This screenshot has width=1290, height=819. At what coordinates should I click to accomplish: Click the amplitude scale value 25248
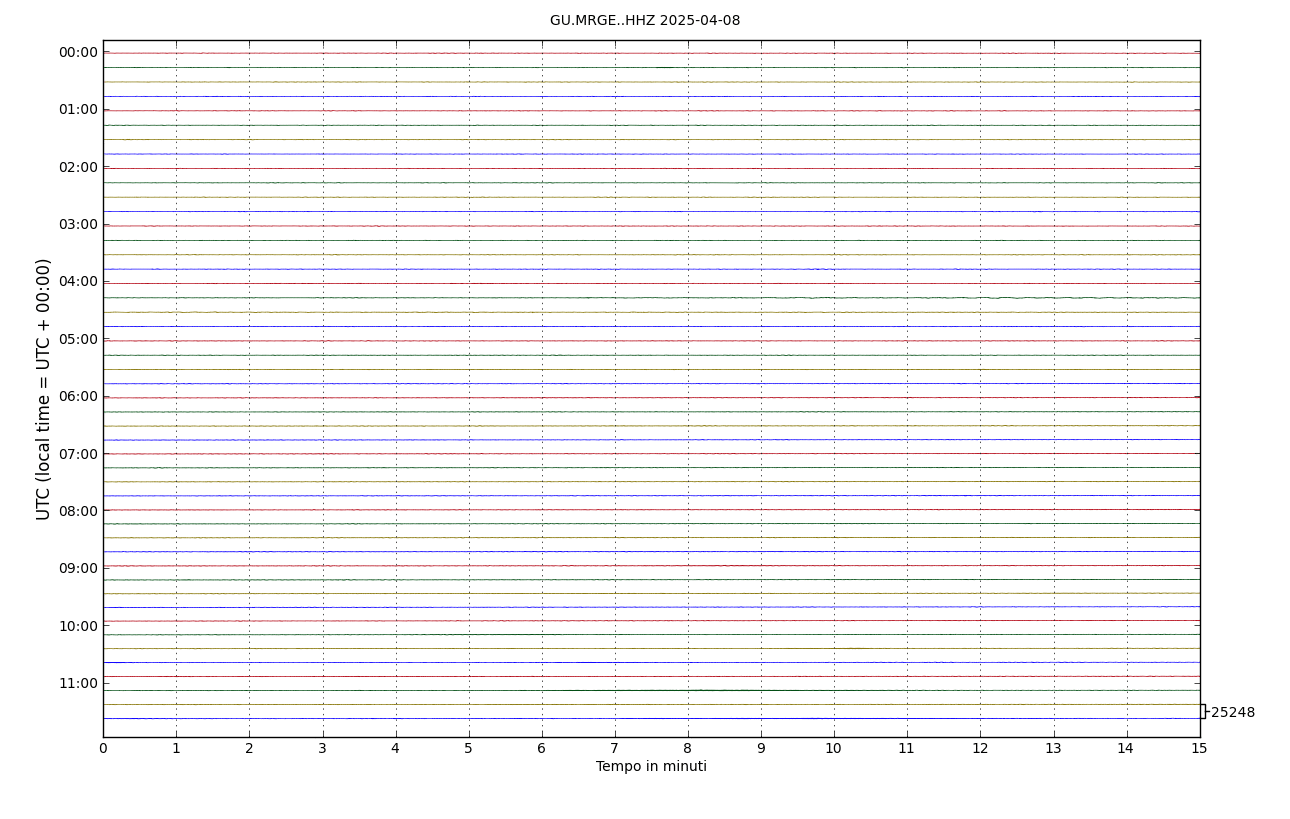coord(1233,713)
